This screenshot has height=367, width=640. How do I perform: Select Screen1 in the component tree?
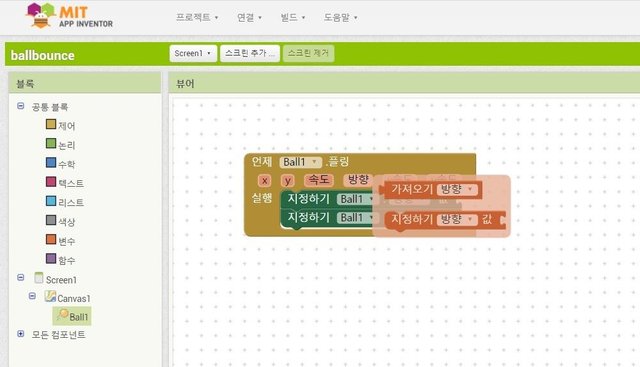[61, 280]
